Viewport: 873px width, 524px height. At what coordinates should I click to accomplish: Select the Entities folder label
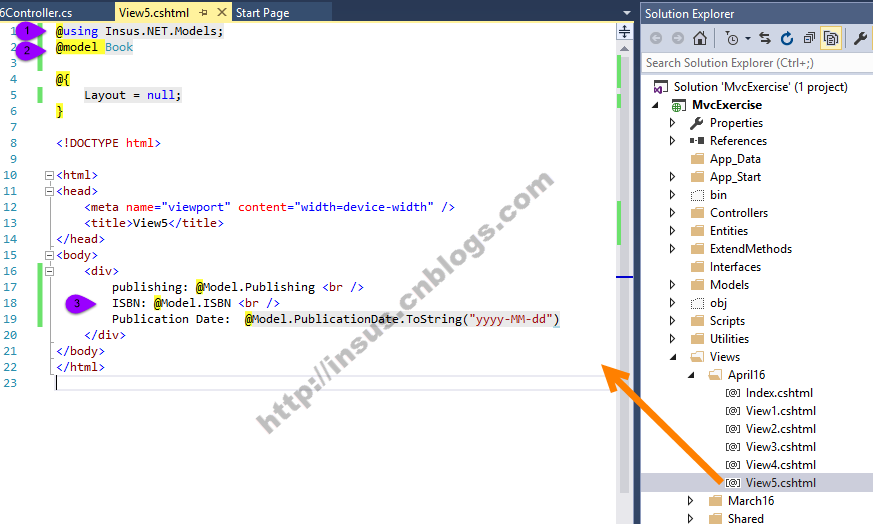click(x=729, y=231)
